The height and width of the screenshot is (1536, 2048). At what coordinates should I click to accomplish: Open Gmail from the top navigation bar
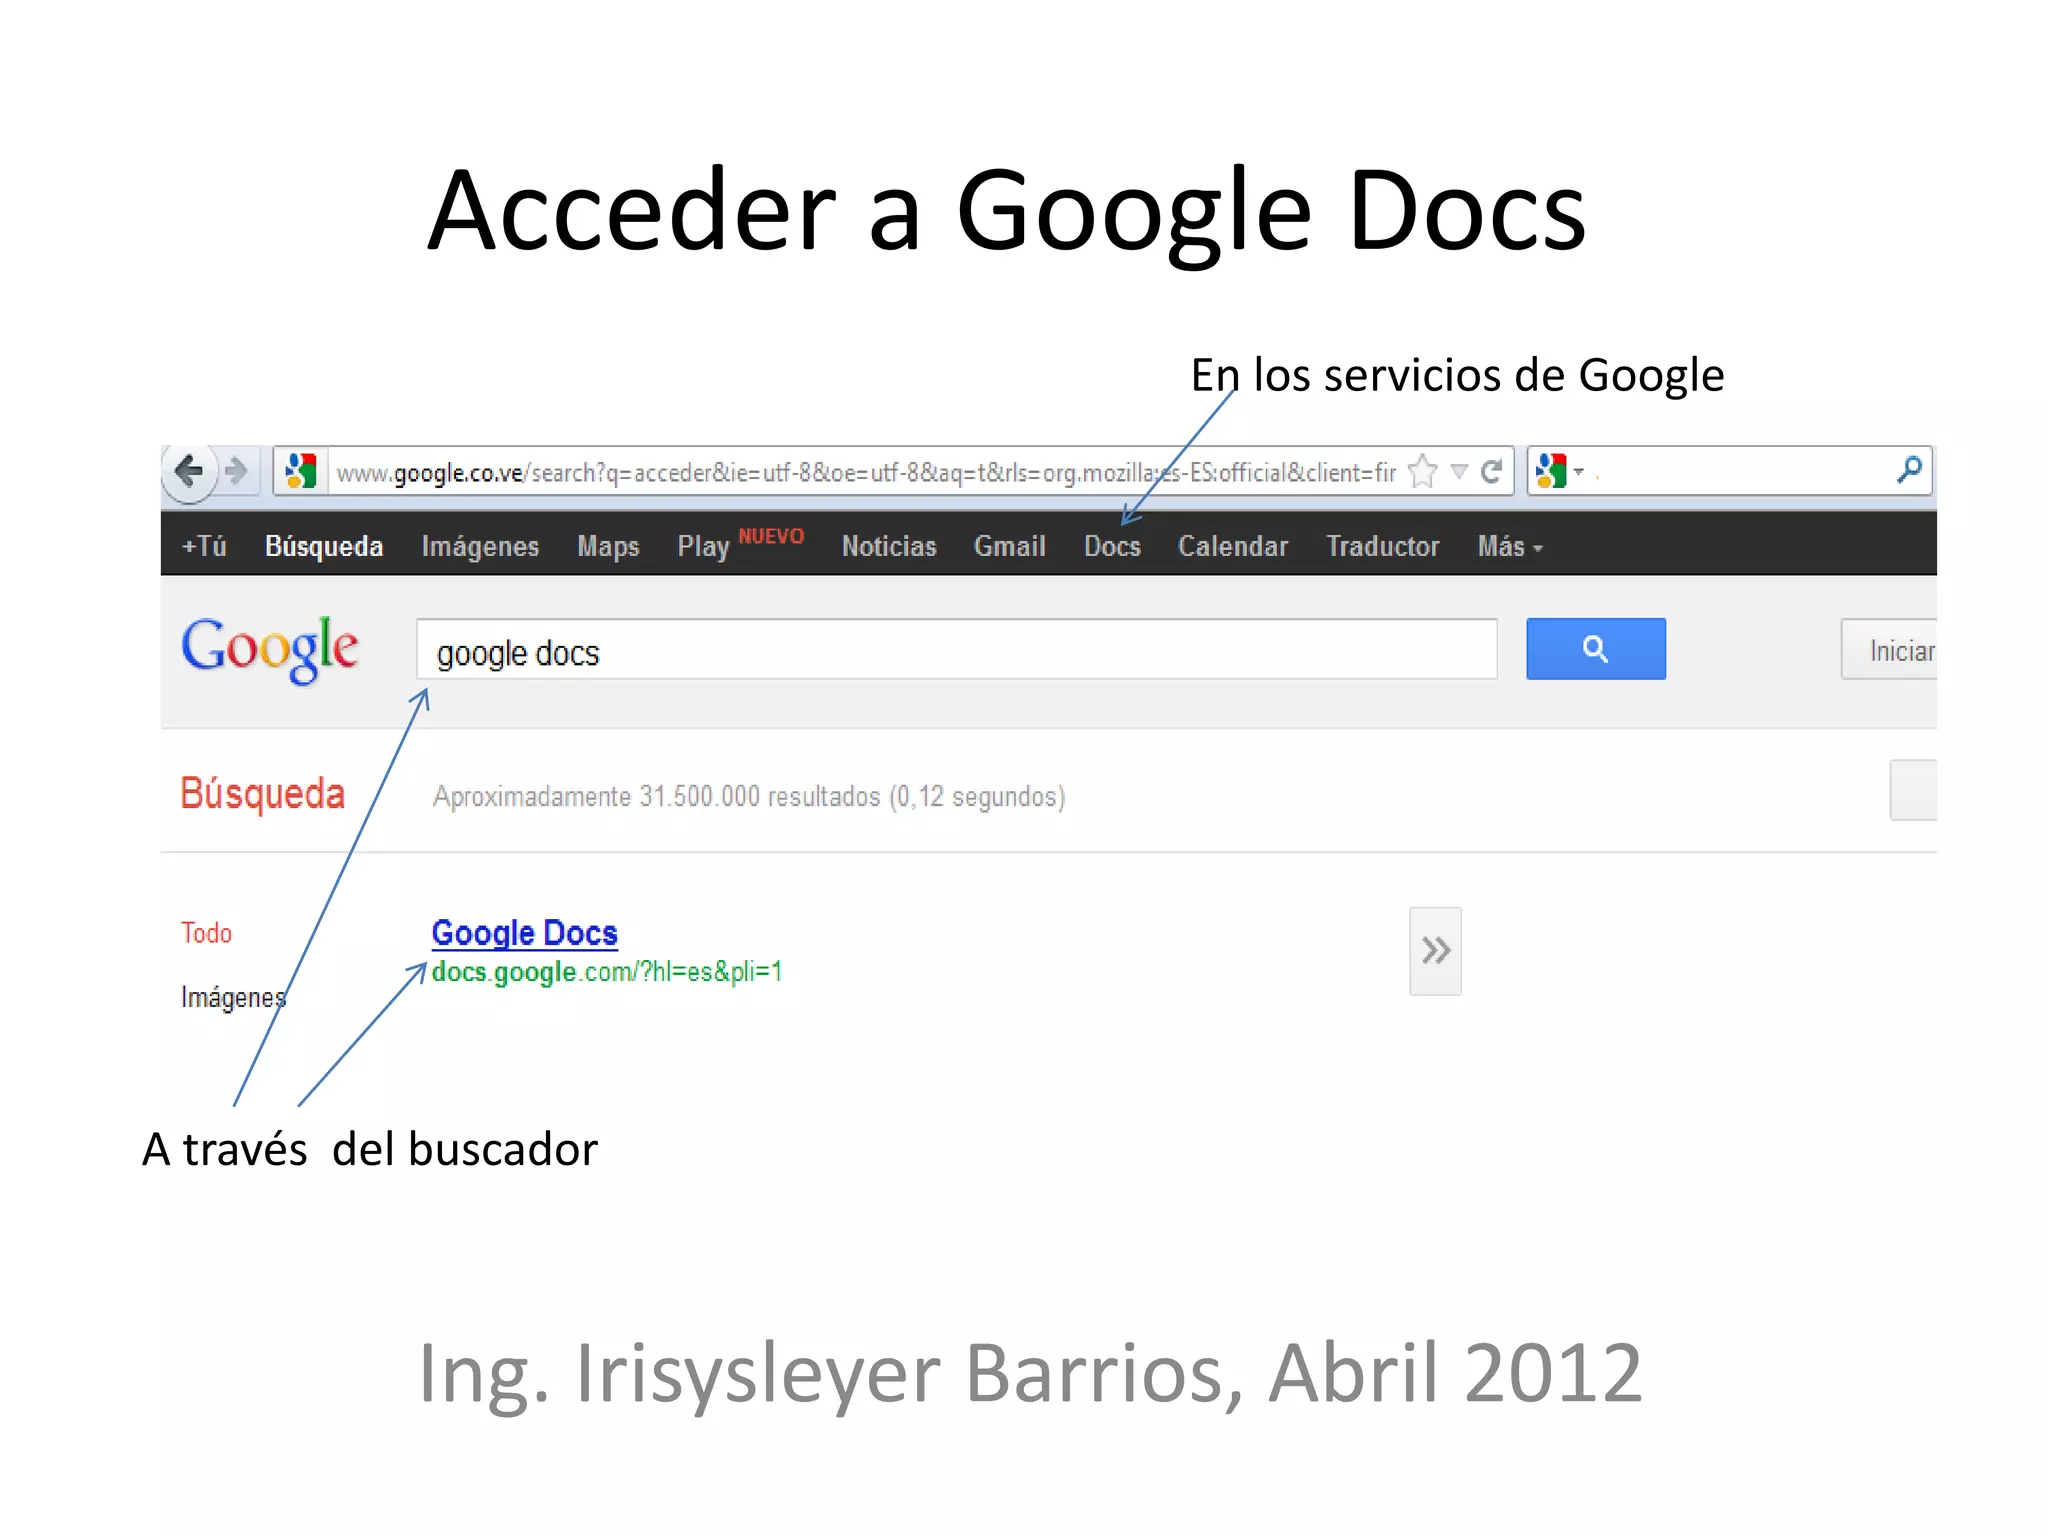click(x=1009, y=546)
